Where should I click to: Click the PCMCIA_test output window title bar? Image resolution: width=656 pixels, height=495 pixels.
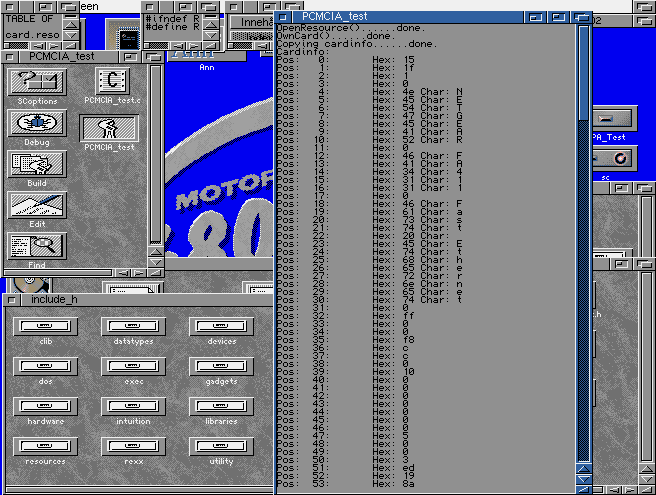(x=408, y=17)
